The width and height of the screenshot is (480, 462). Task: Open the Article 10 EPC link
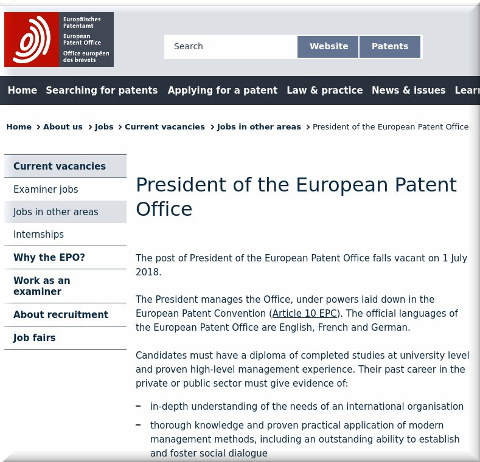pyautogui.click(x=304, y=314)
